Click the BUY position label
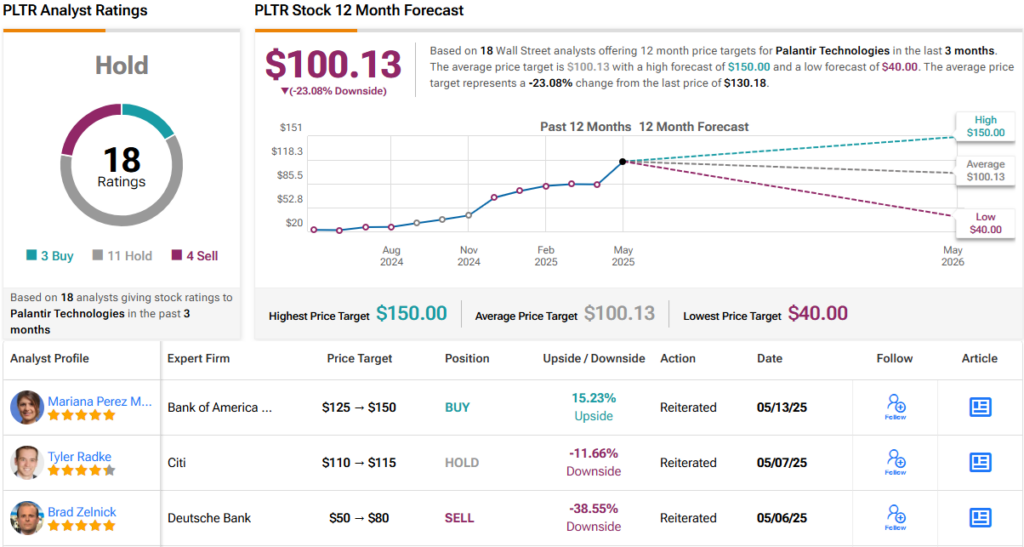The image size is (1024, 547). tap(457, 407)
